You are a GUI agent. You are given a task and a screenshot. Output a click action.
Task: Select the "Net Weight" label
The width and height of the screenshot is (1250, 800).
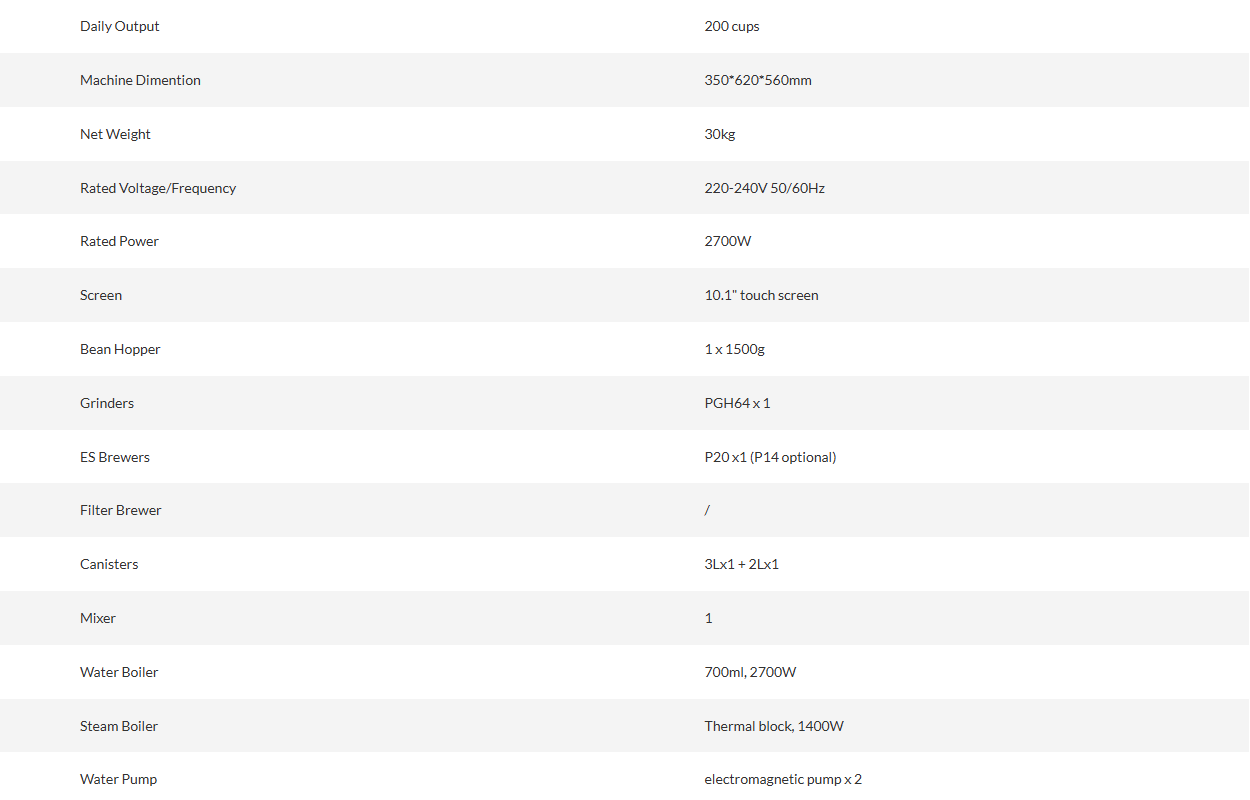click(x=115, y=134)
